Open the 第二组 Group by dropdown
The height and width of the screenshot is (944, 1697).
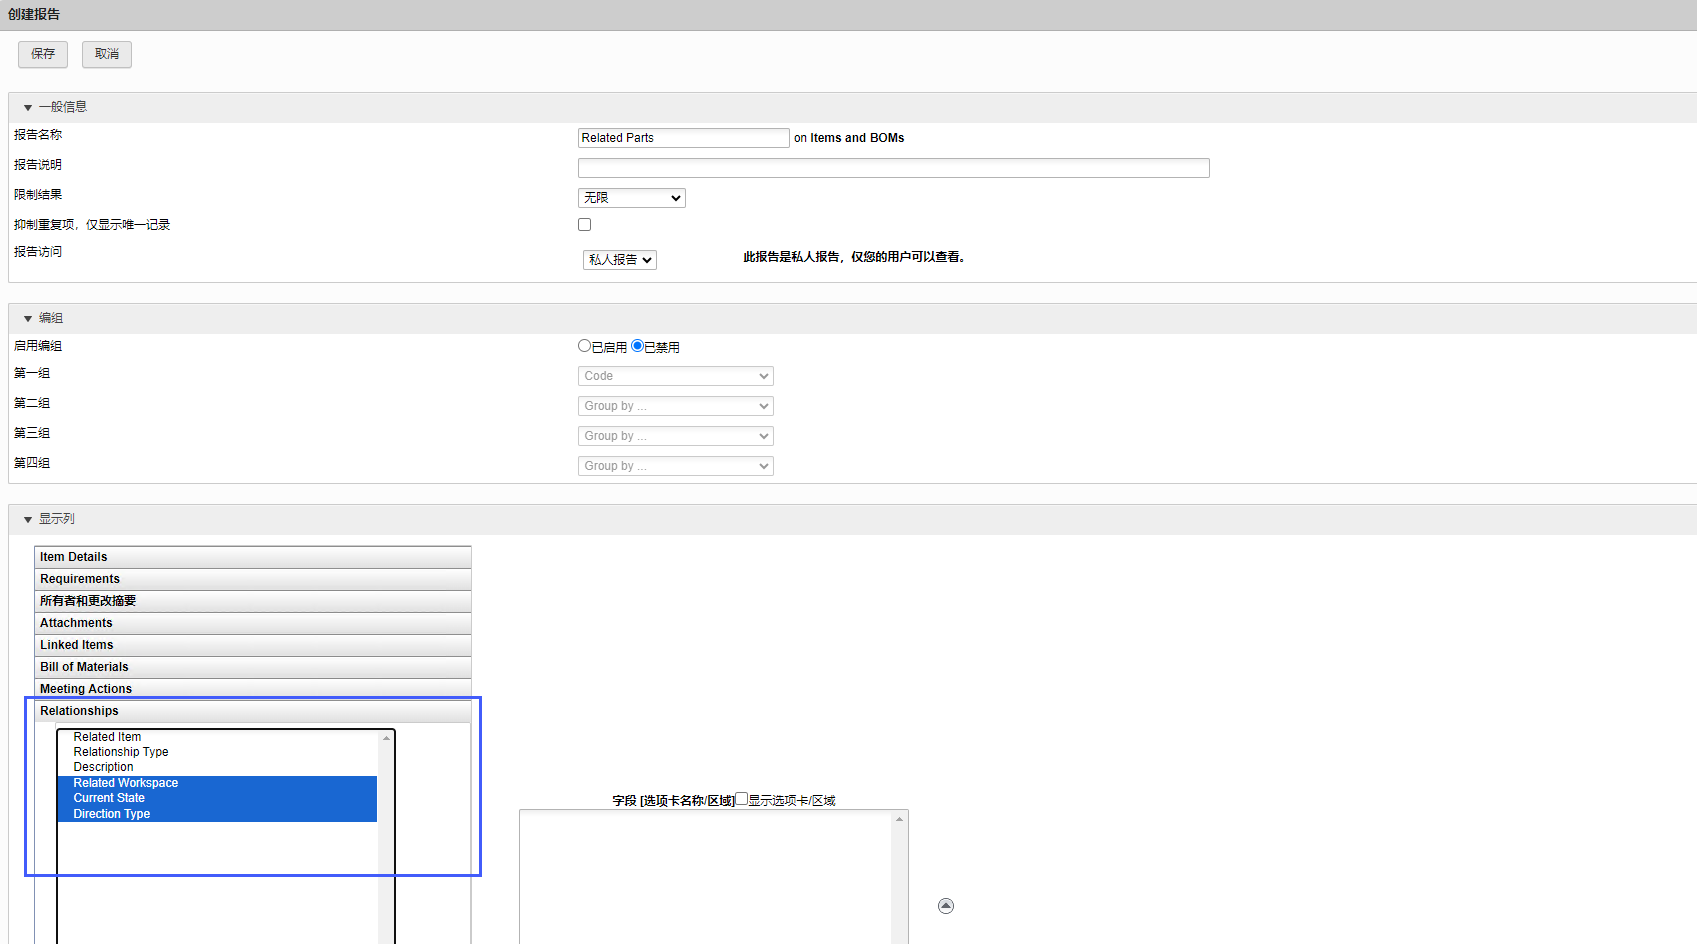[x=676, y=406]
